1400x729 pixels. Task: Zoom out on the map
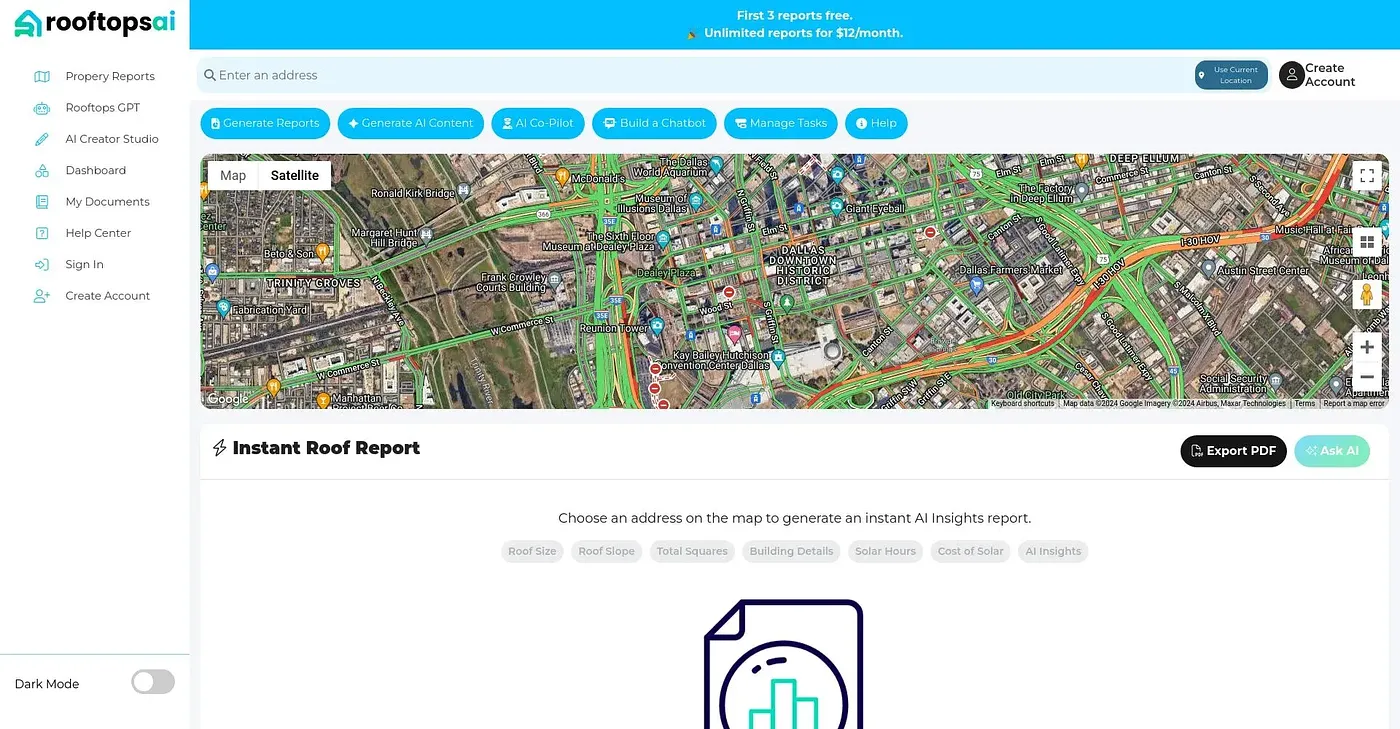click(1367, 378)
